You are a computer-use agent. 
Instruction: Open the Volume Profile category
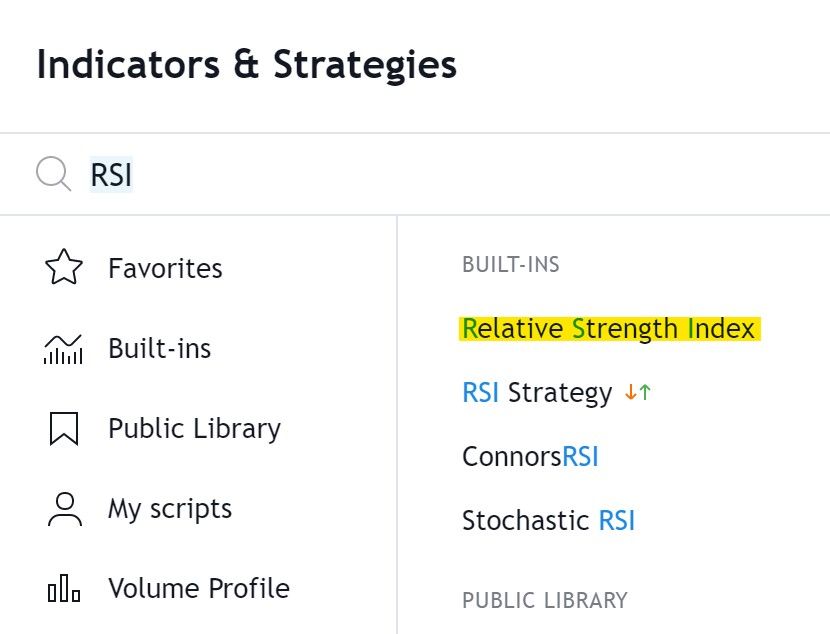click(198, 588)
